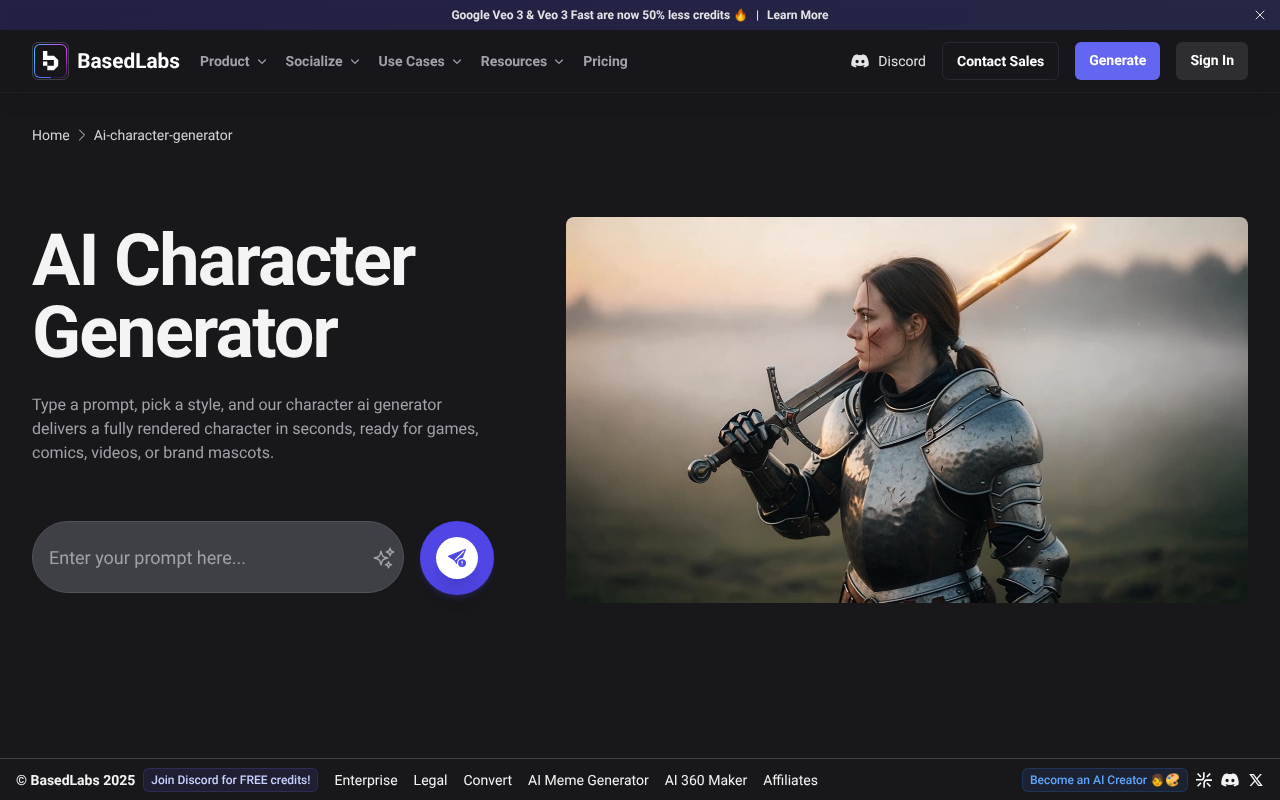Expand the Product dropdown menu

click(232, 61)
